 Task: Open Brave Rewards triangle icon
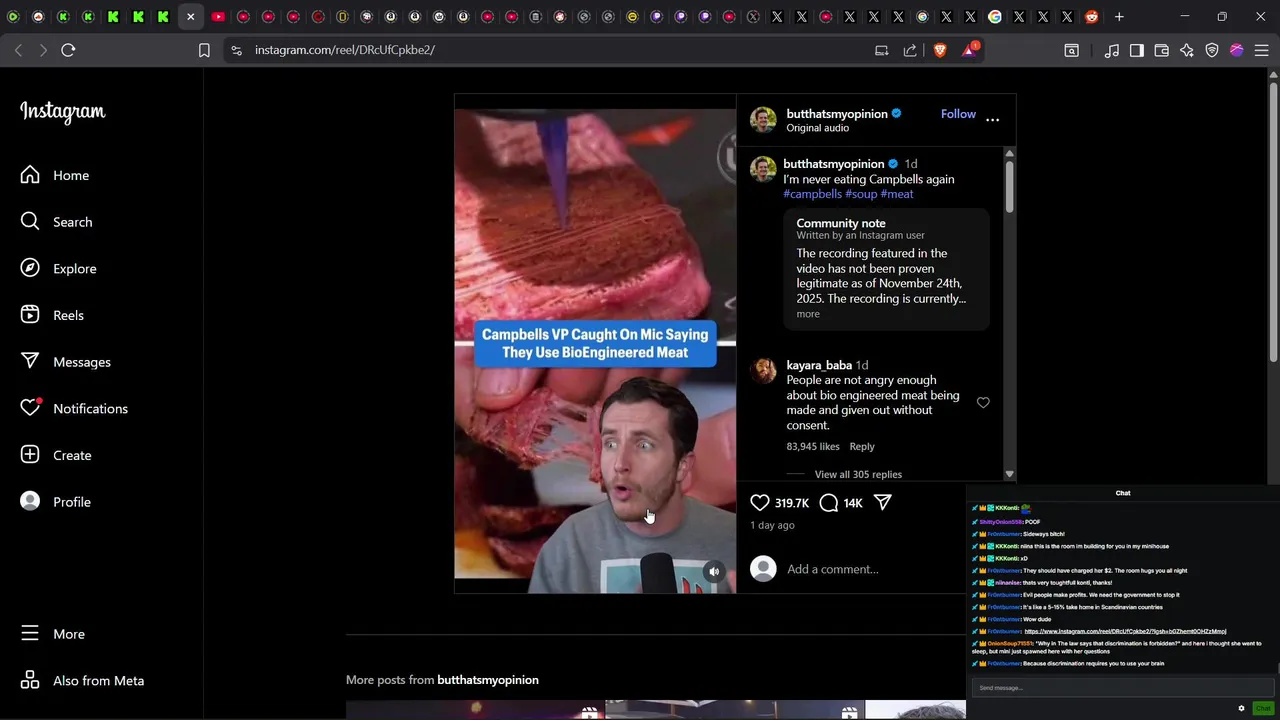click(969, 50)
